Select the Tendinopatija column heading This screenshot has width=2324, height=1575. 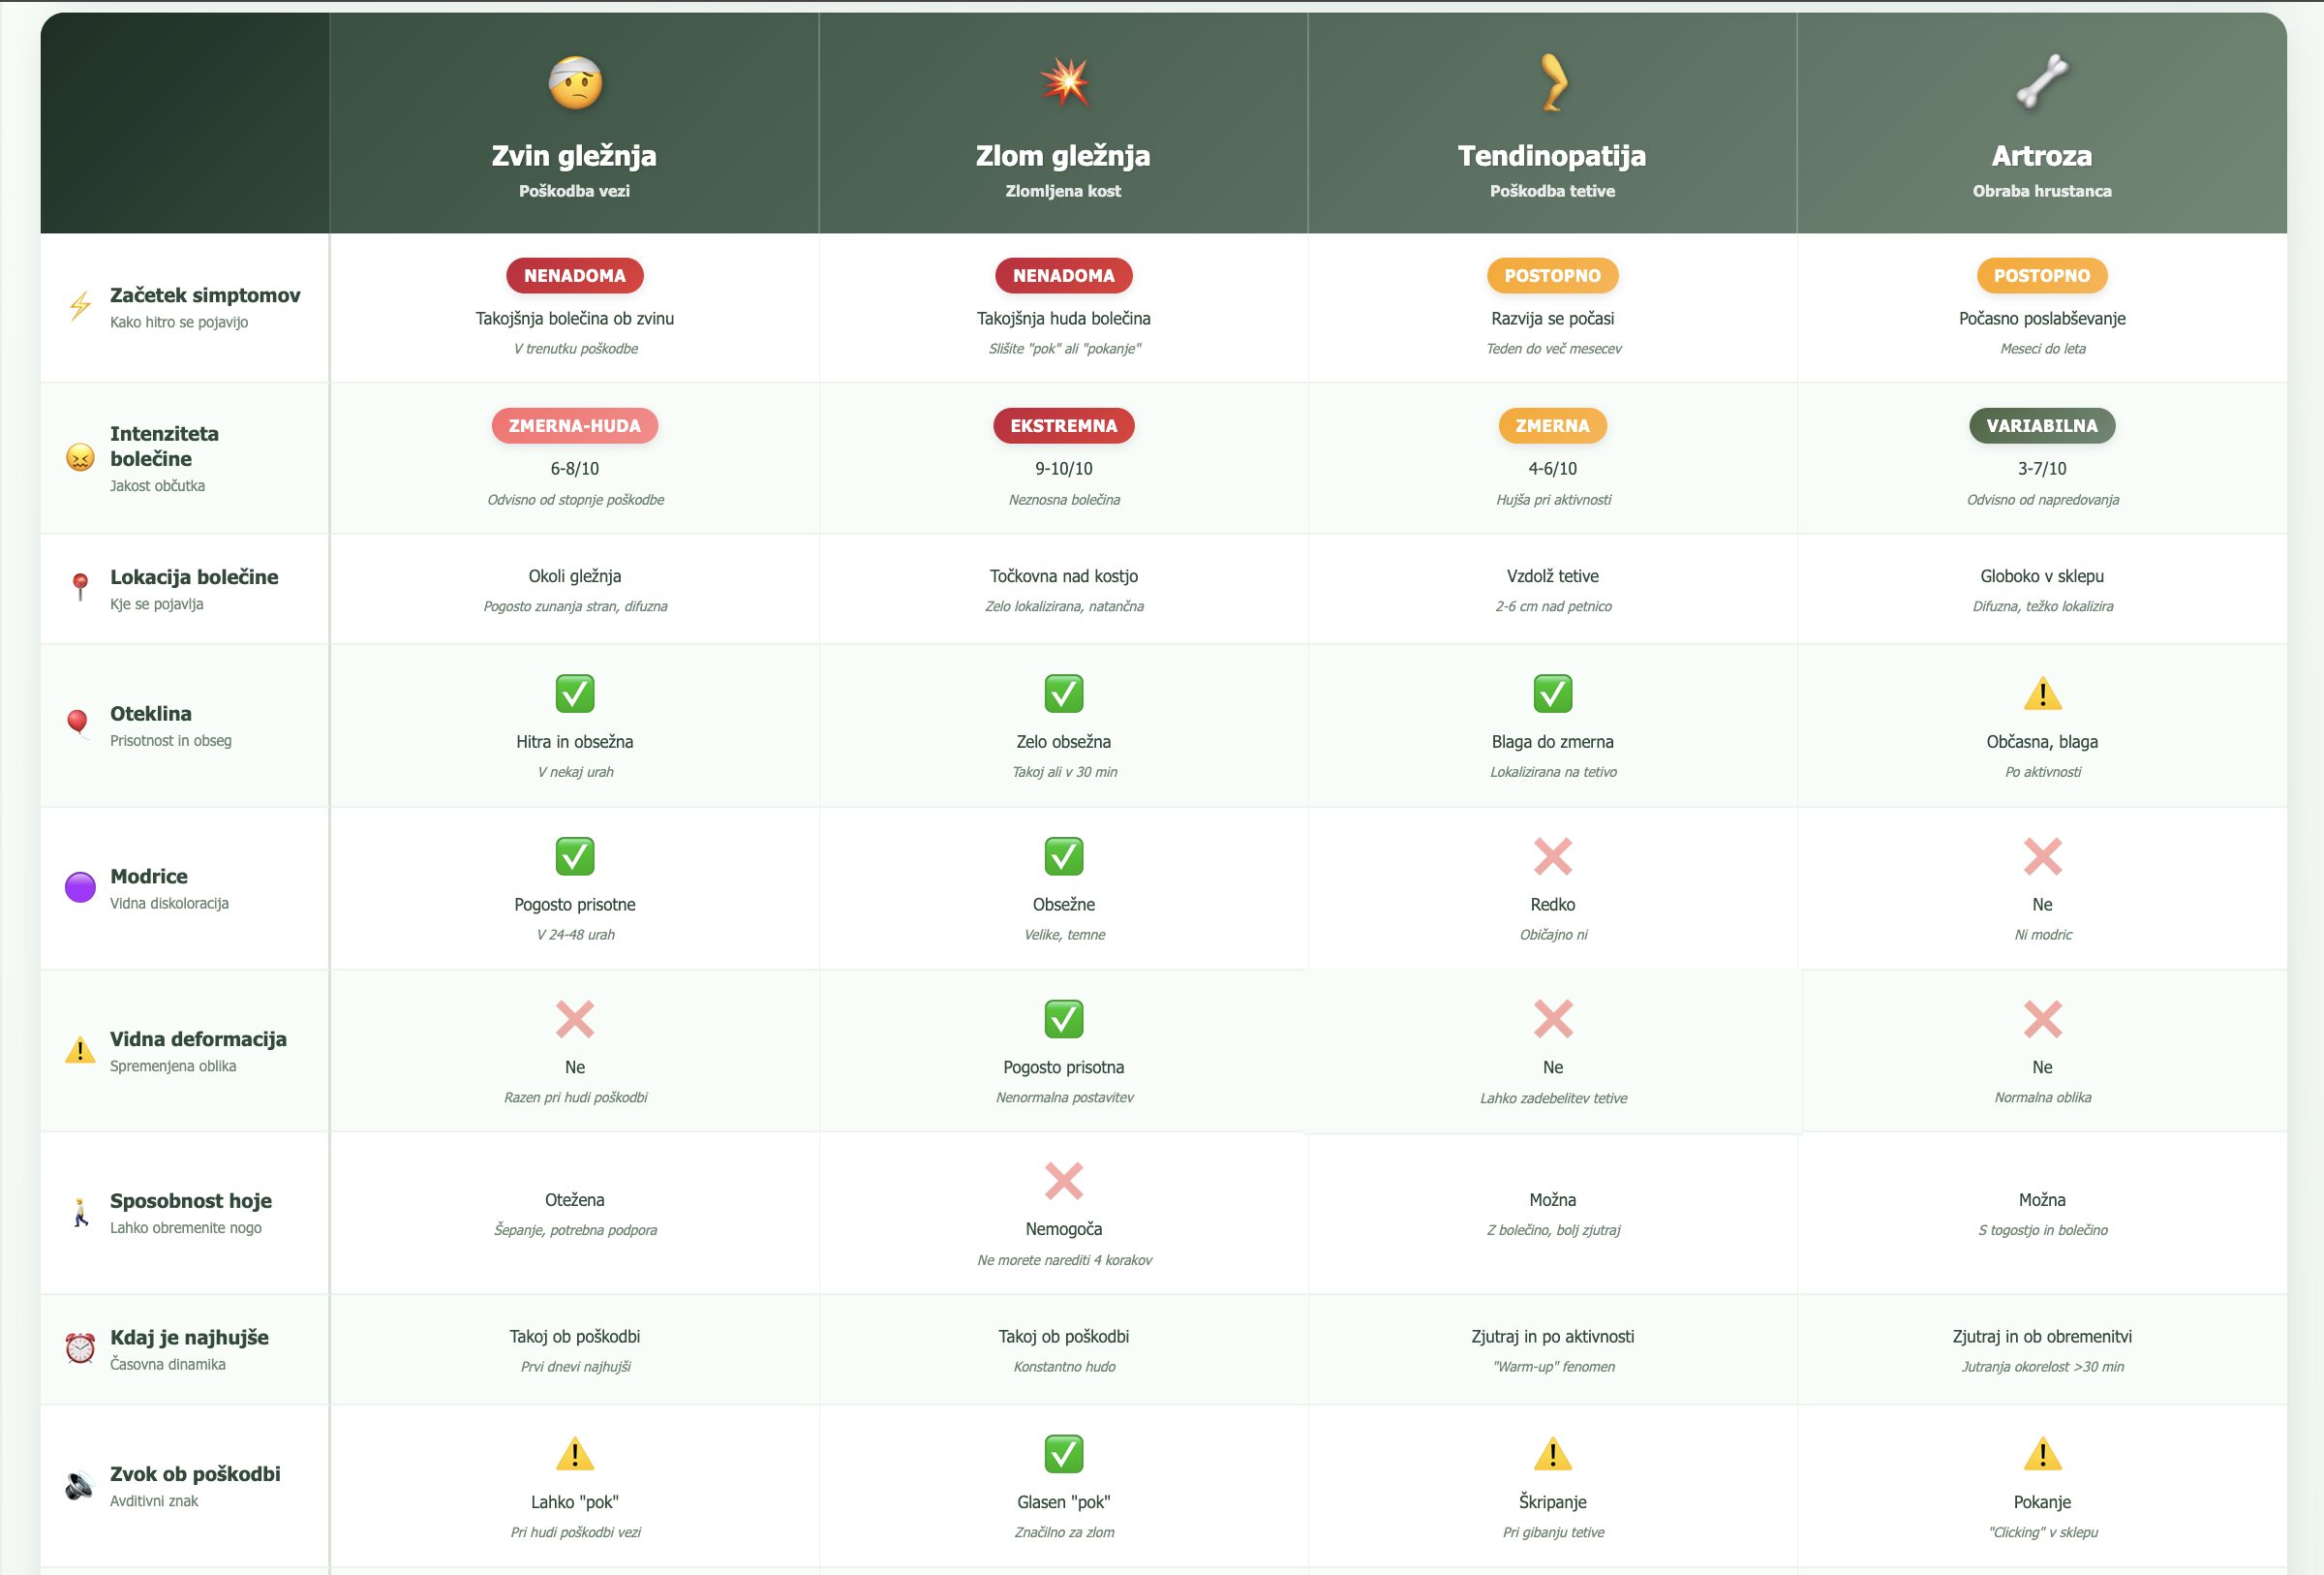[x=1553, y=156]
